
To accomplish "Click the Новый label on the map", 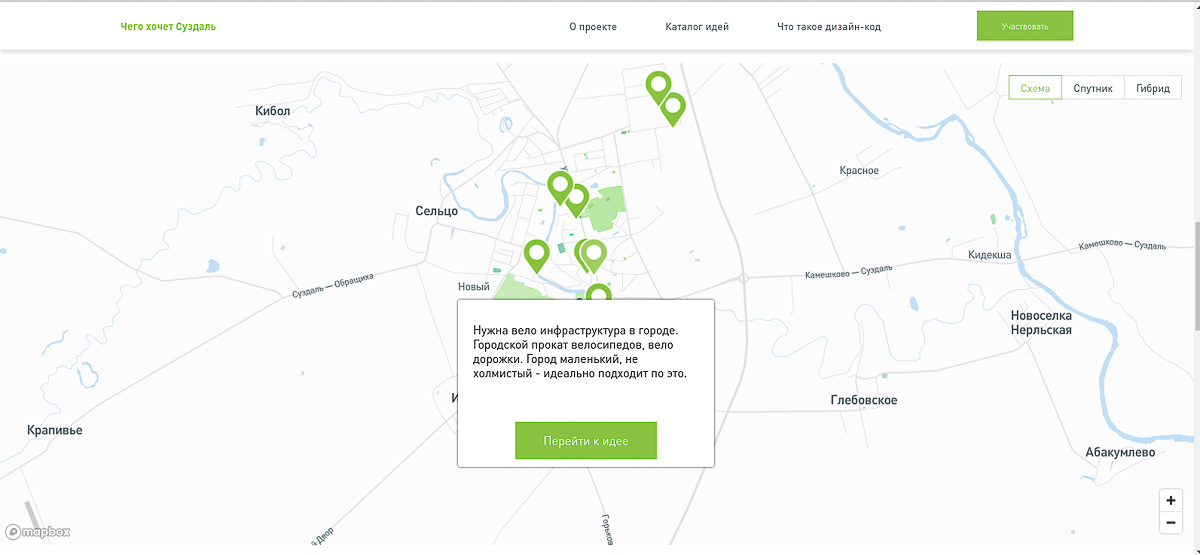I will click(x=473, y=287).
